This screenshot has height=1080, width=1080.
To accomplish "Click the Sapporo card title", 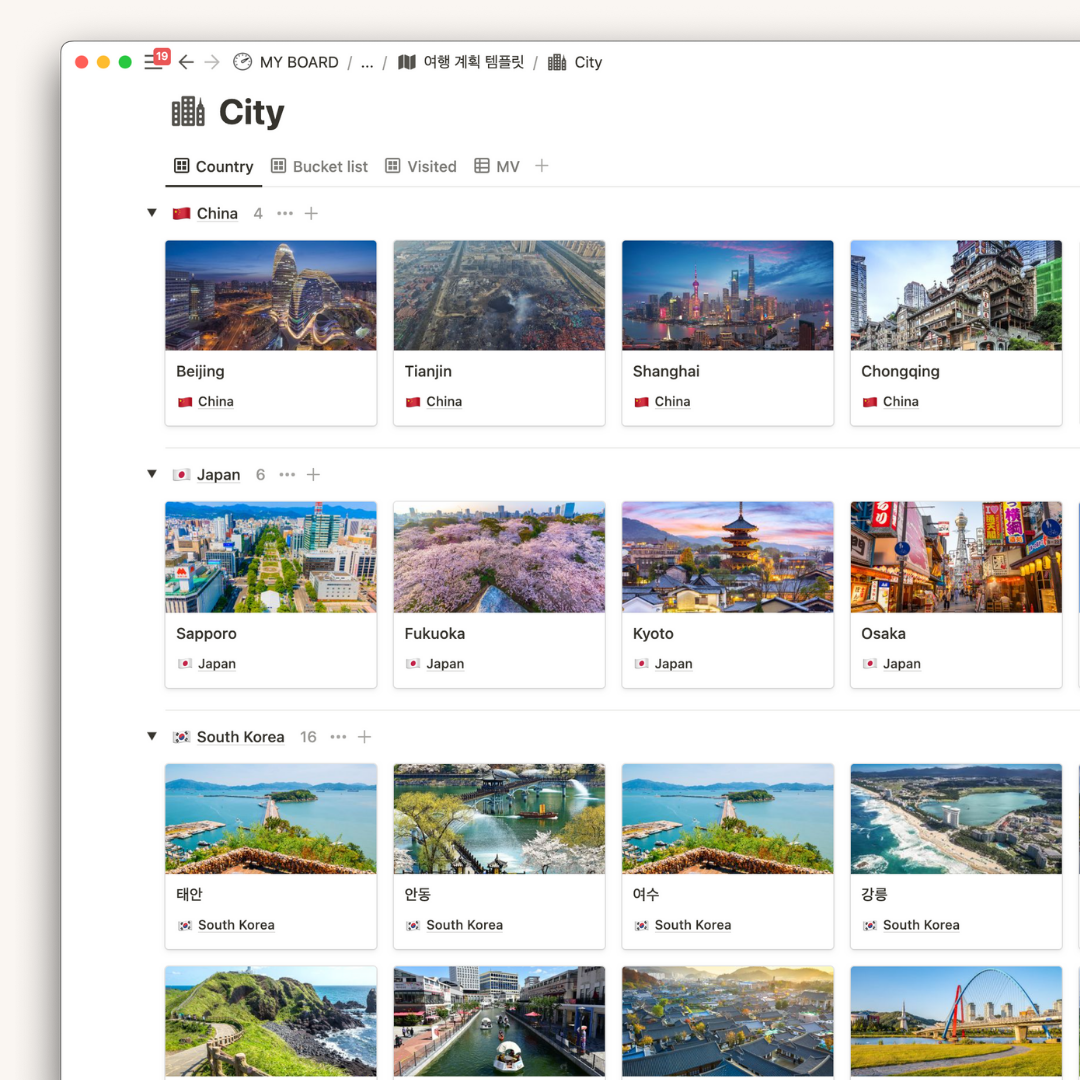I will point(206,634).
